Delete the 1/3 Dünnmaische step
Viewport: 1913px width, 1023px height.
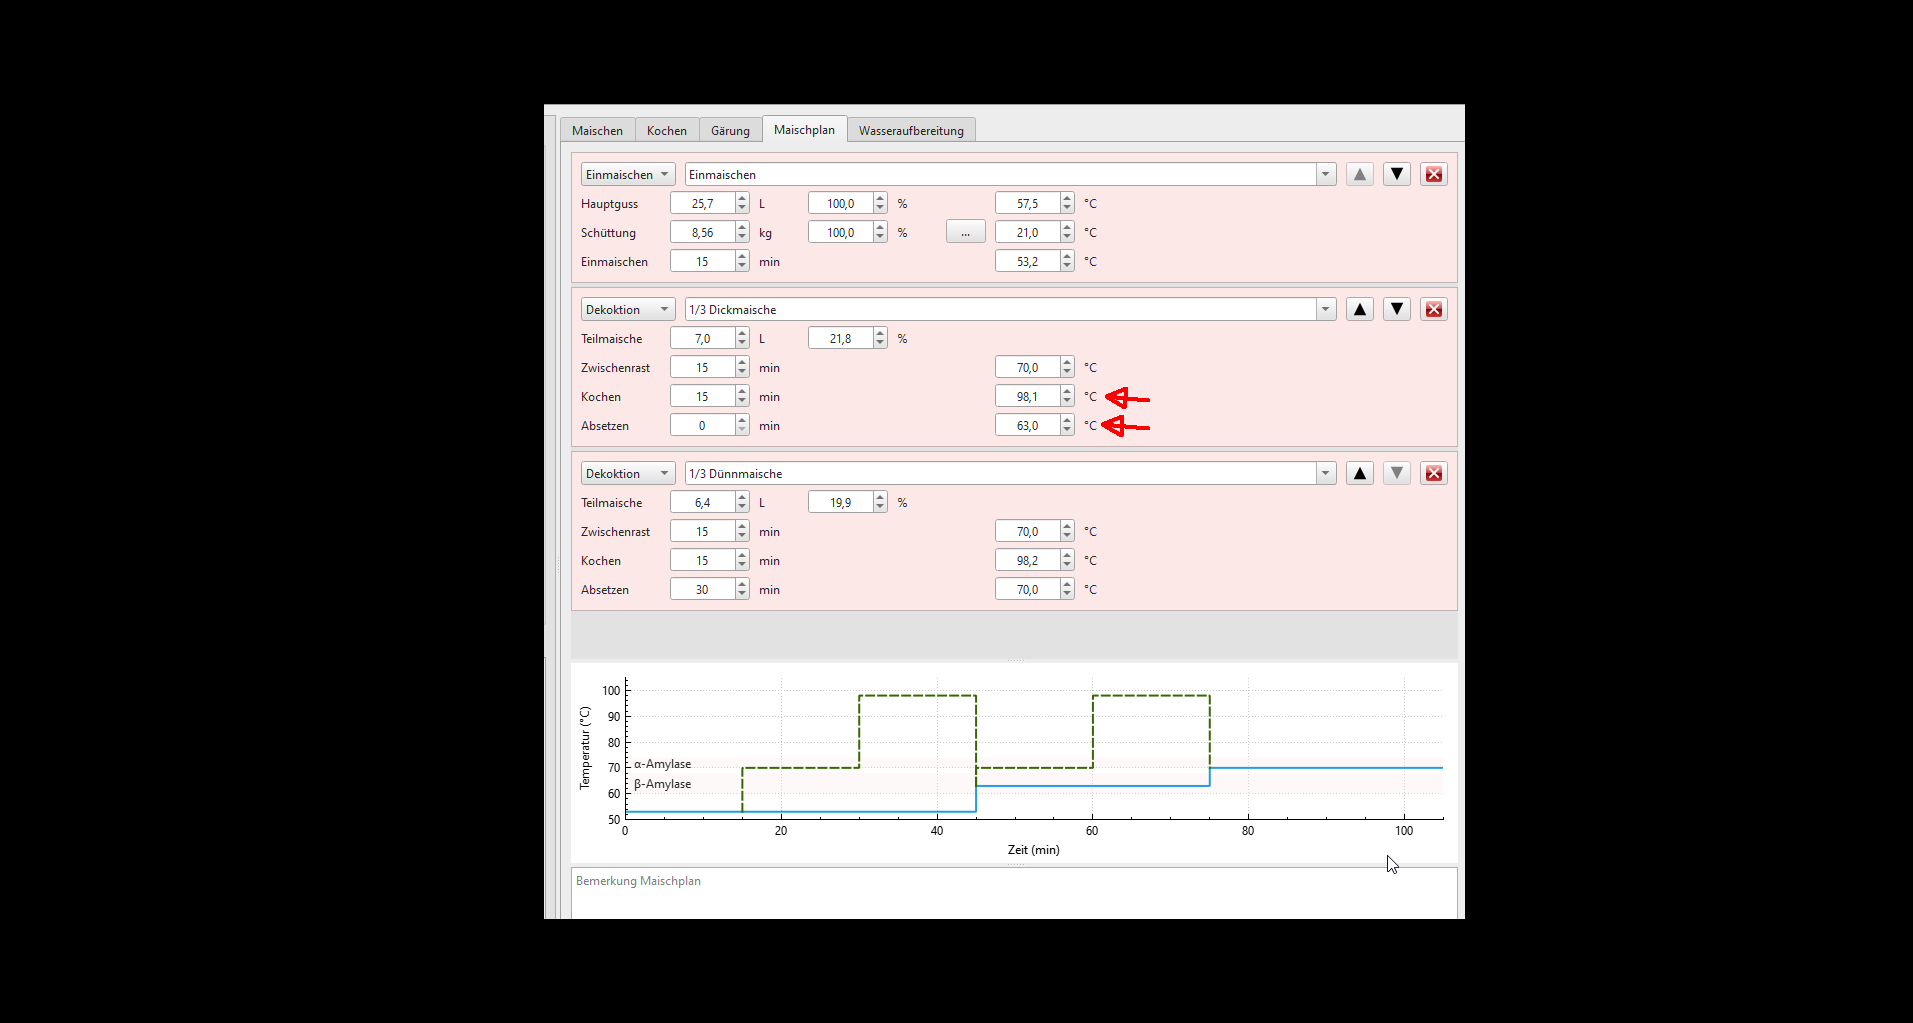[1433, 473]
